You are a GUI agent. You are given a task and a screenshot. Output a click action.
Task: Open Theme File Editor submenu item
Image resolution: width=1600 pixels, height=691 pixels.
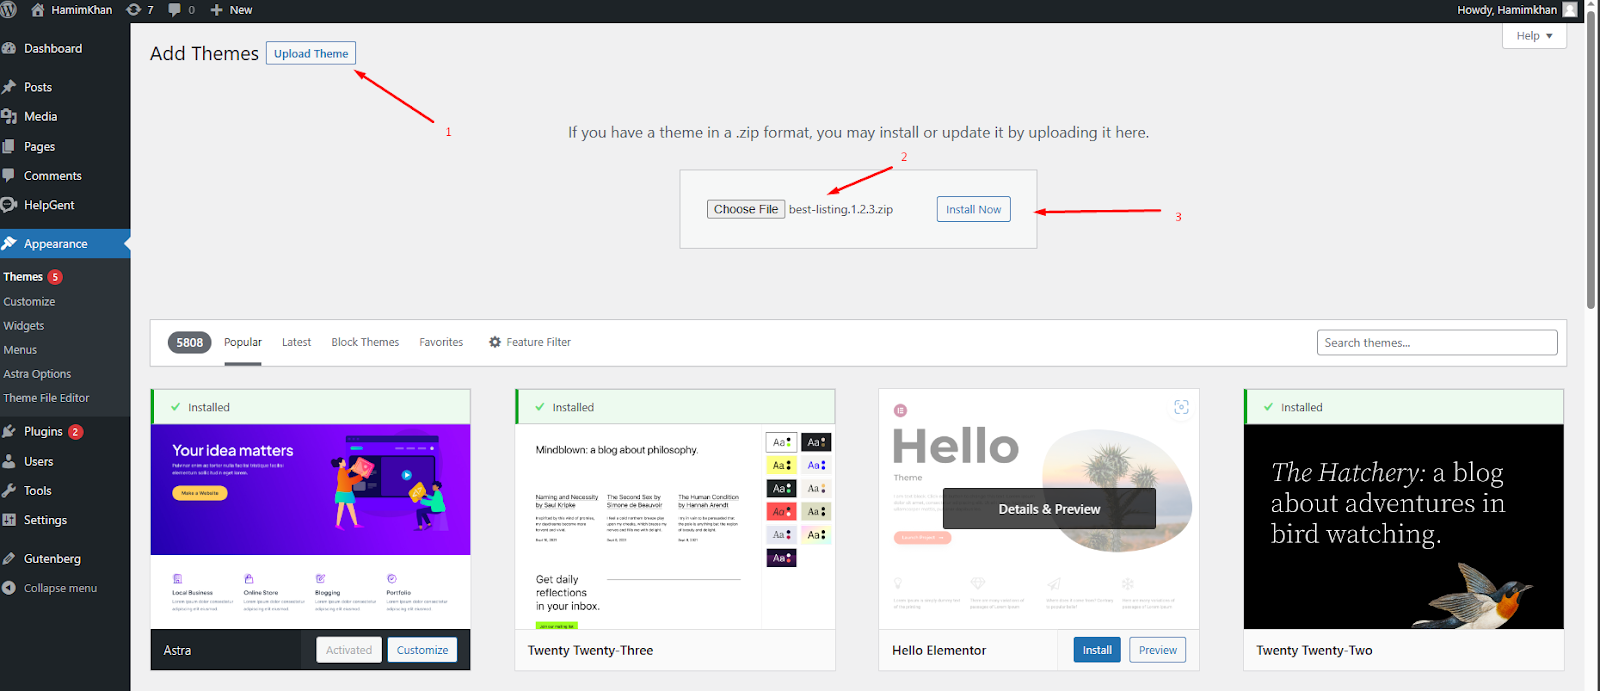[46, 397]
